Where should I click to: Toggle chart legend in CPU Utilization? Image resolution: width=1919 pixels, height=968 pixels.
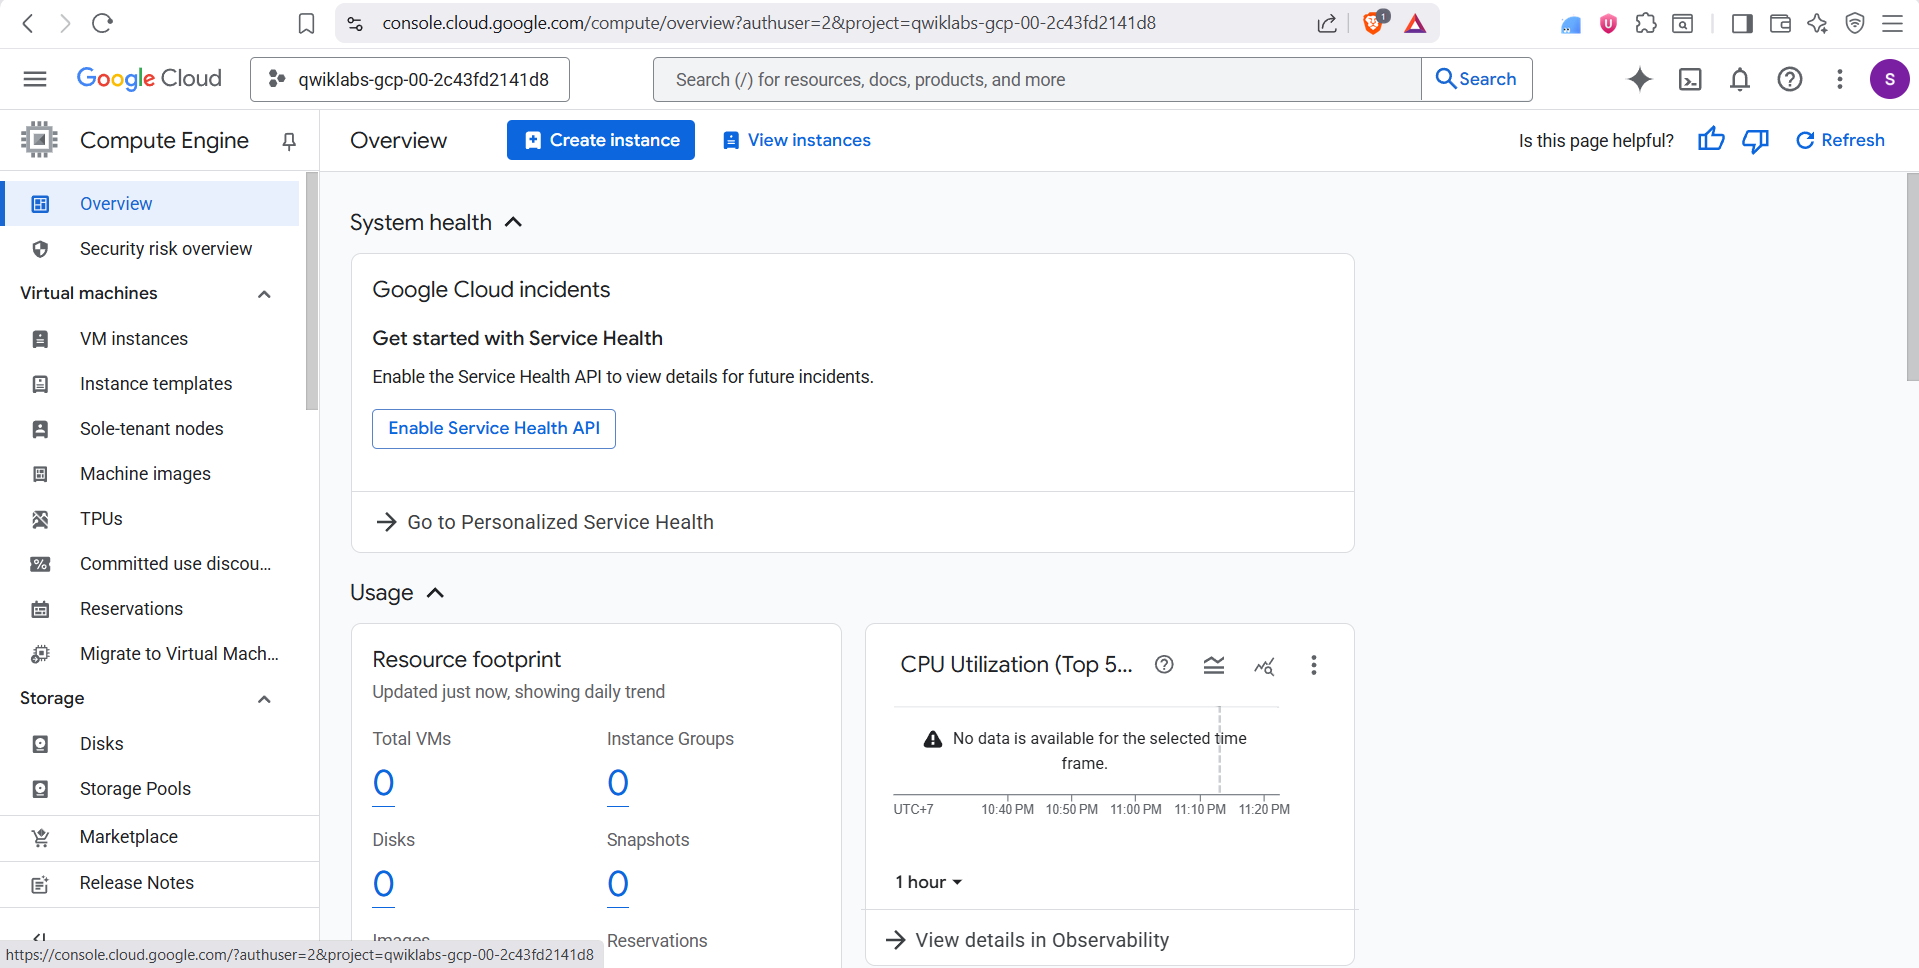[x=1213, y=665]
